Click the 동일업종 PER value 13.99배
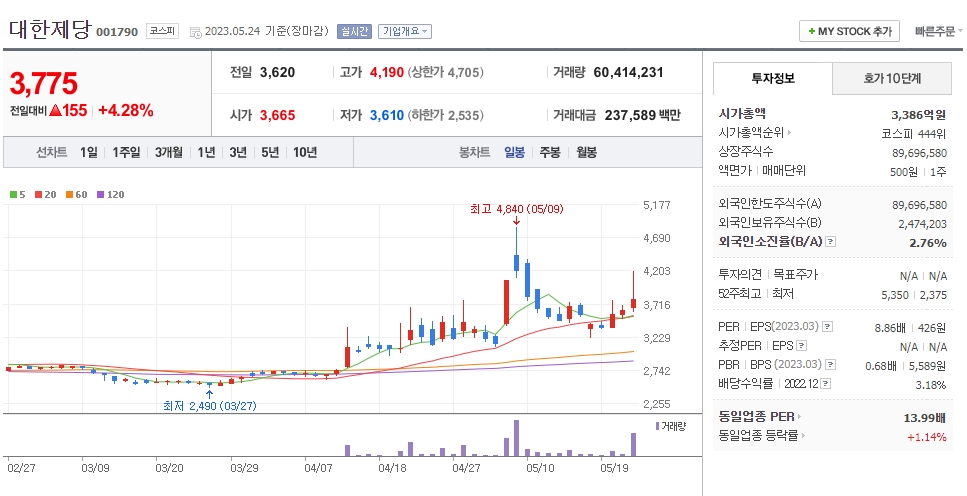The image size is (967, 496). (x=924, y=418)
